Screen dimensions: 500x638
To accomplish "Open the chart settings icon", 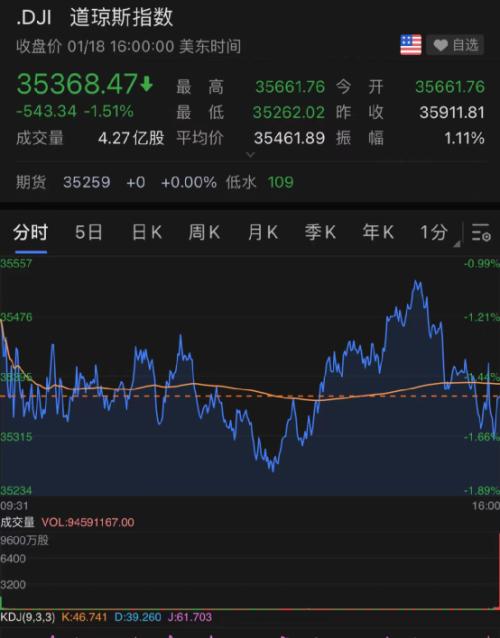I will [481, 232].
